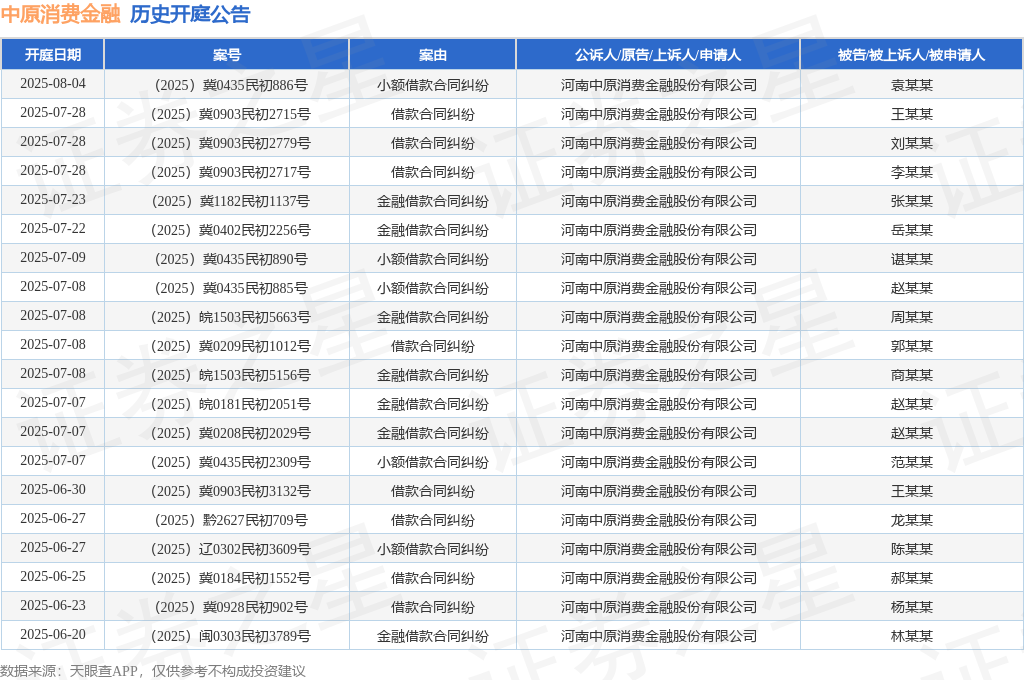The image size is (1024, 680).
Task: Click 小额借款合同纠纷 in the 2025-08-04 row
Action: coord(432,85)
